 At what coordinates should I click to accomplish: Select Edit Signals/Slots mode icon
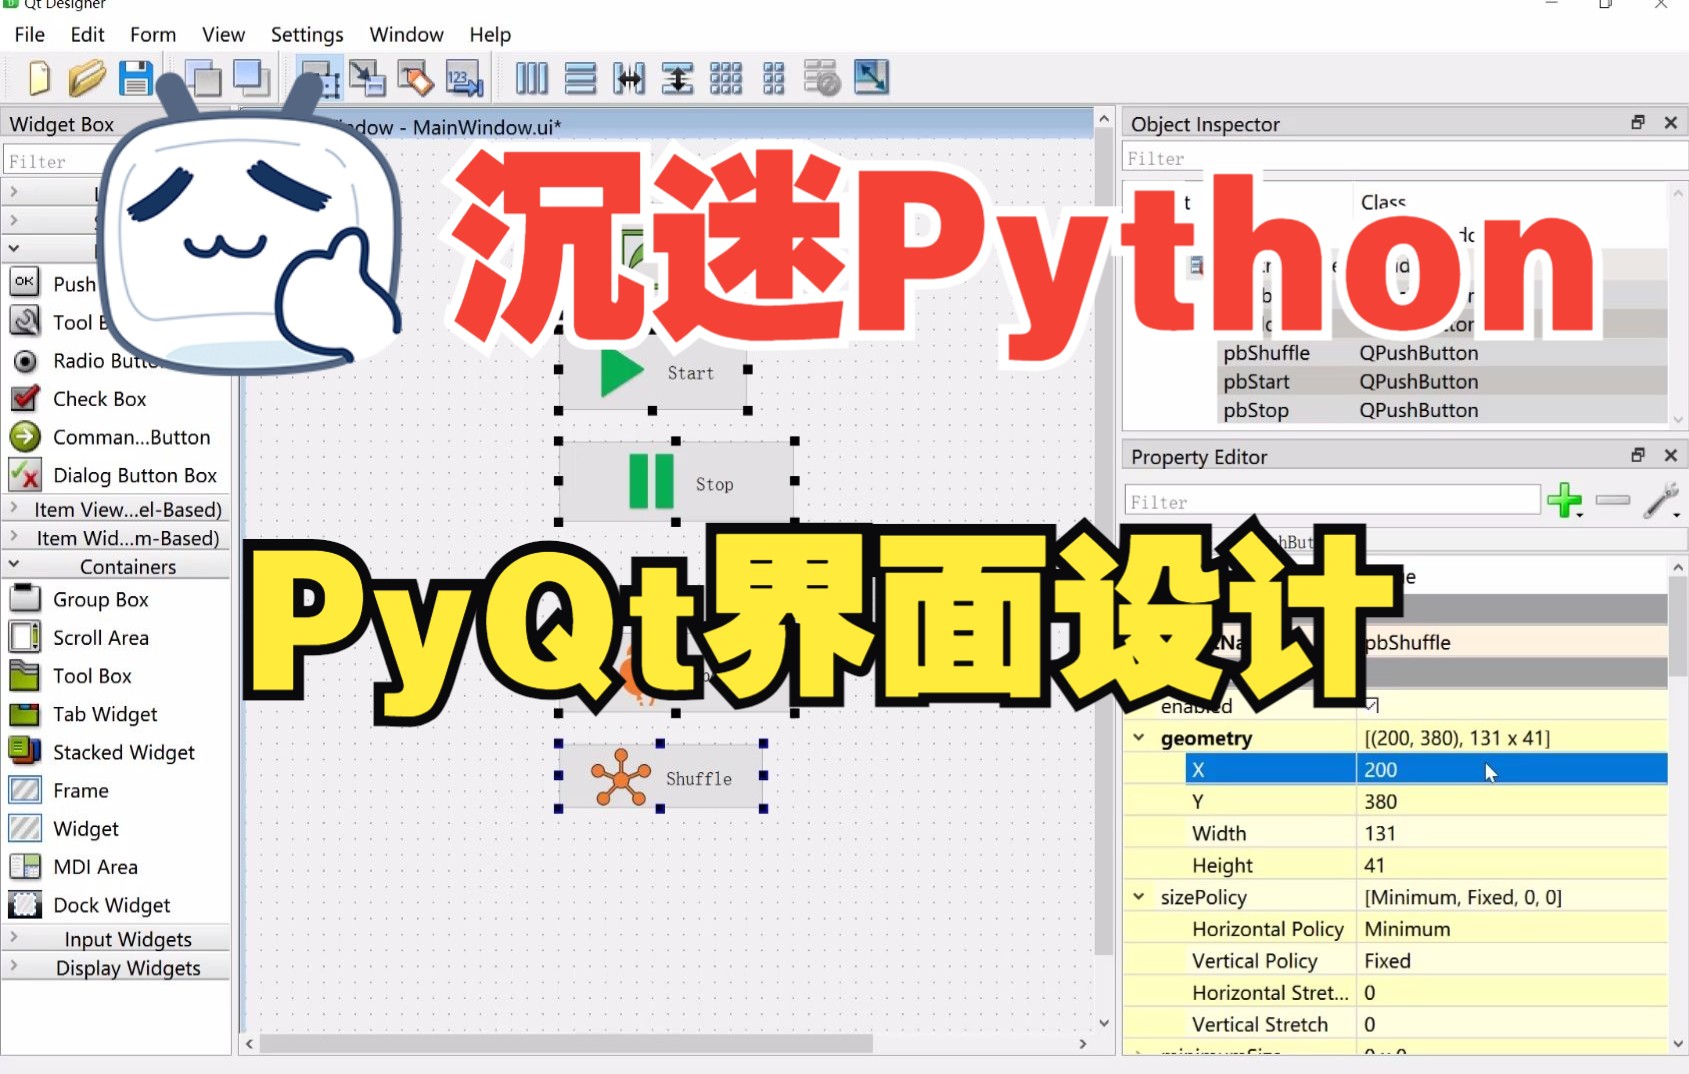coord(367,78)
